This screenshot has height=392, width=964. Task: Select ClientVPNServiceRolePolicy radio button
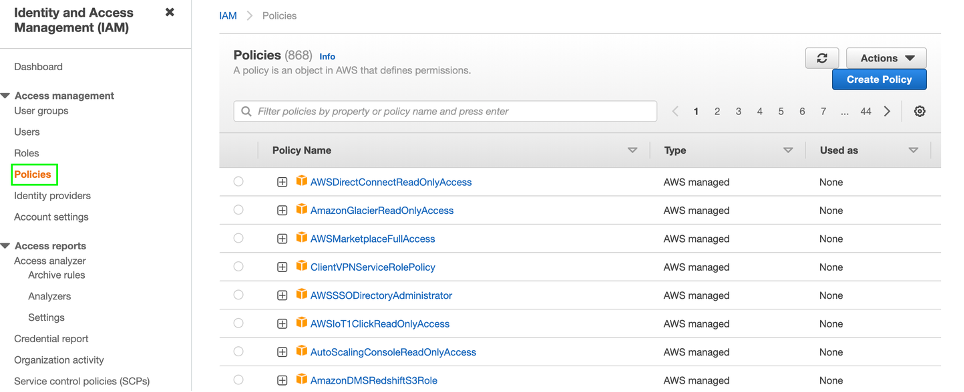tap(239, 266)
